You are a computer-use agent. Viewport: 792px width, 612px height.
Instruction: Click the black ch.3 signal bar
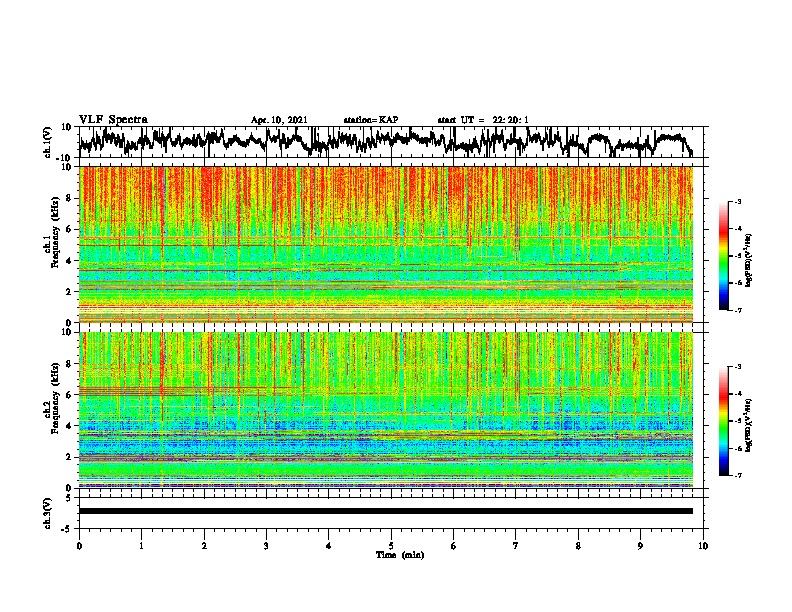[386, 511]
